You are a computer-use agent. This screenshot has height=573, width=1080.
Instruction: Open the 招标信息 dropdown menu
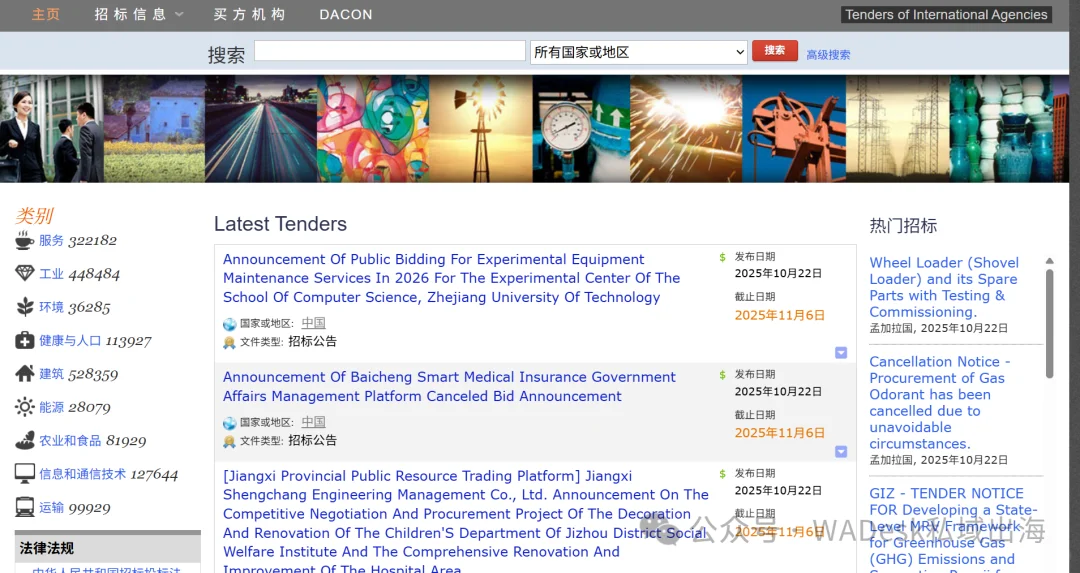138,14
